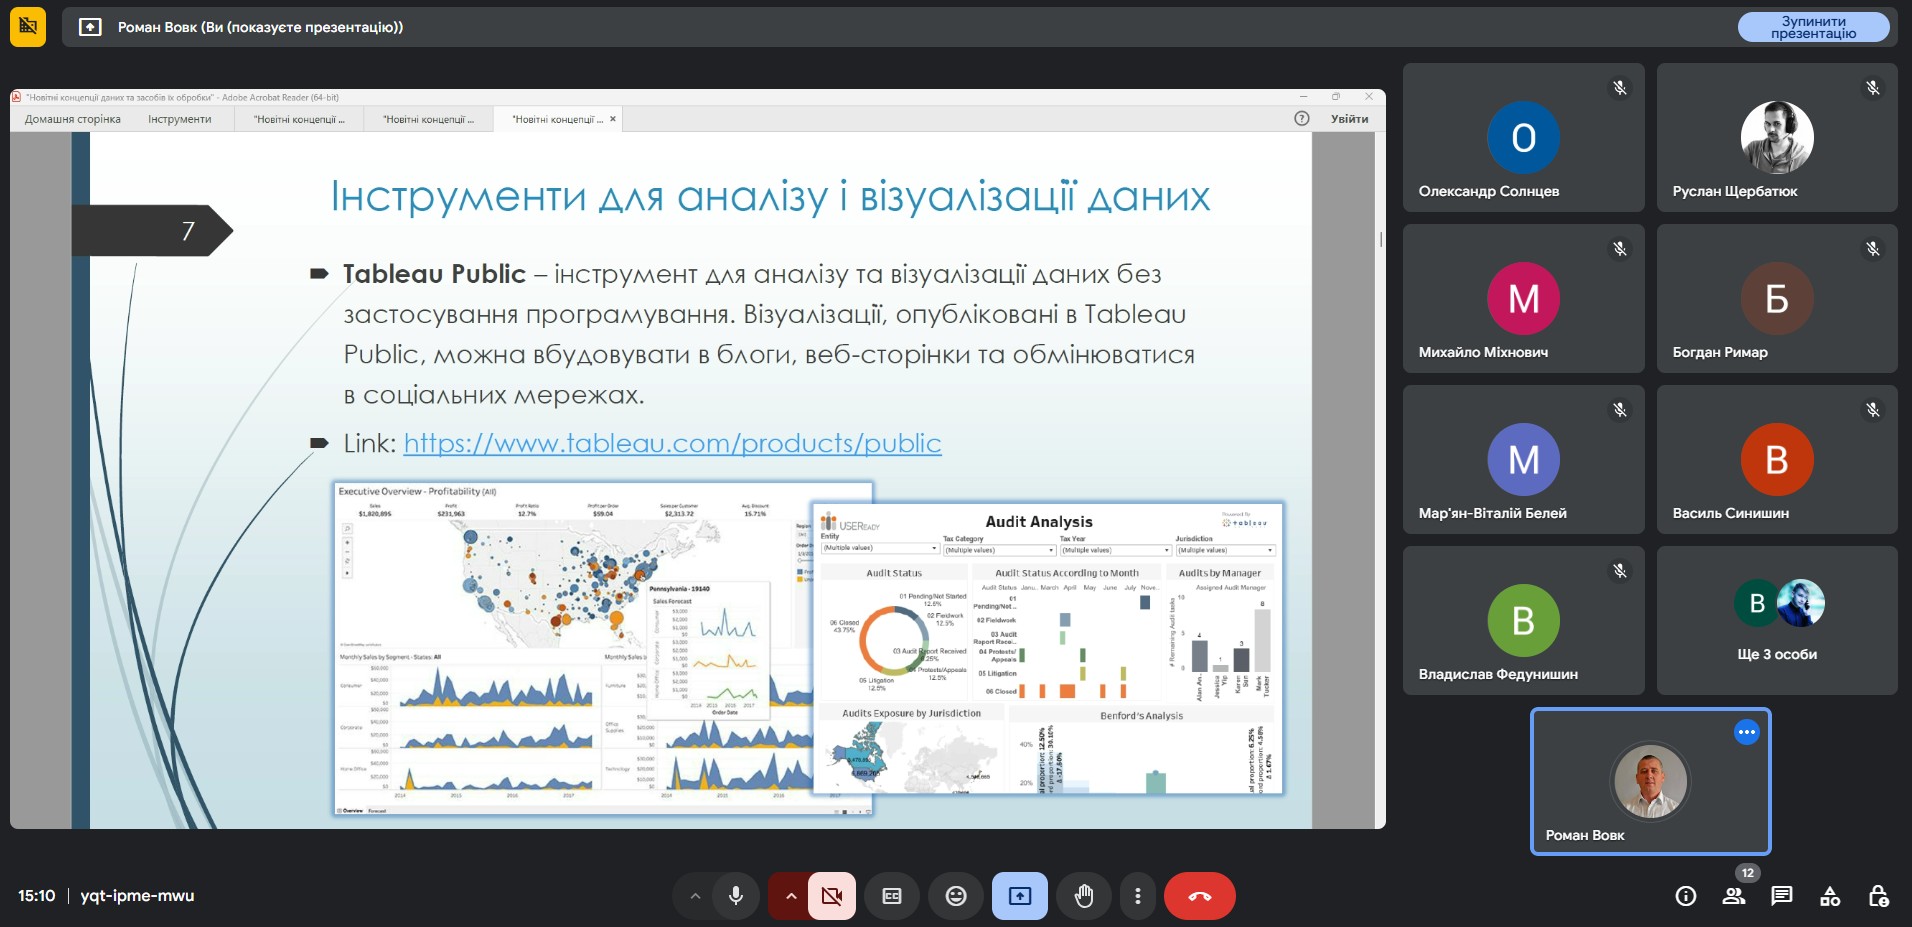Open the tableau.com/products/public link

point(672,442)
